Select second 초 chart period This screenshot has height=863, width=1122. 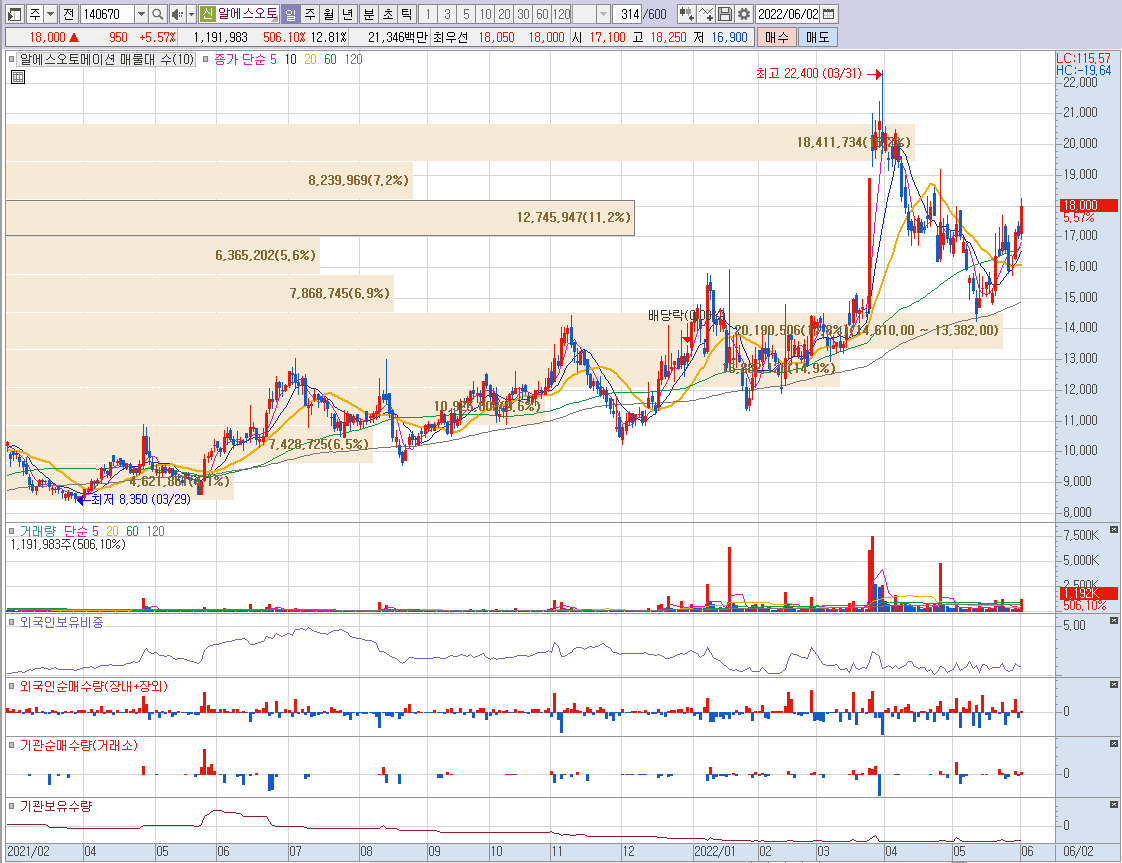click(387, 14)
